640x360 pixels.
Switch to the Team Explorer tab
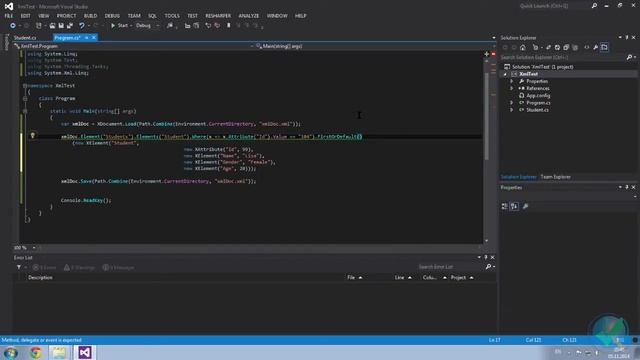coord(555,177)
